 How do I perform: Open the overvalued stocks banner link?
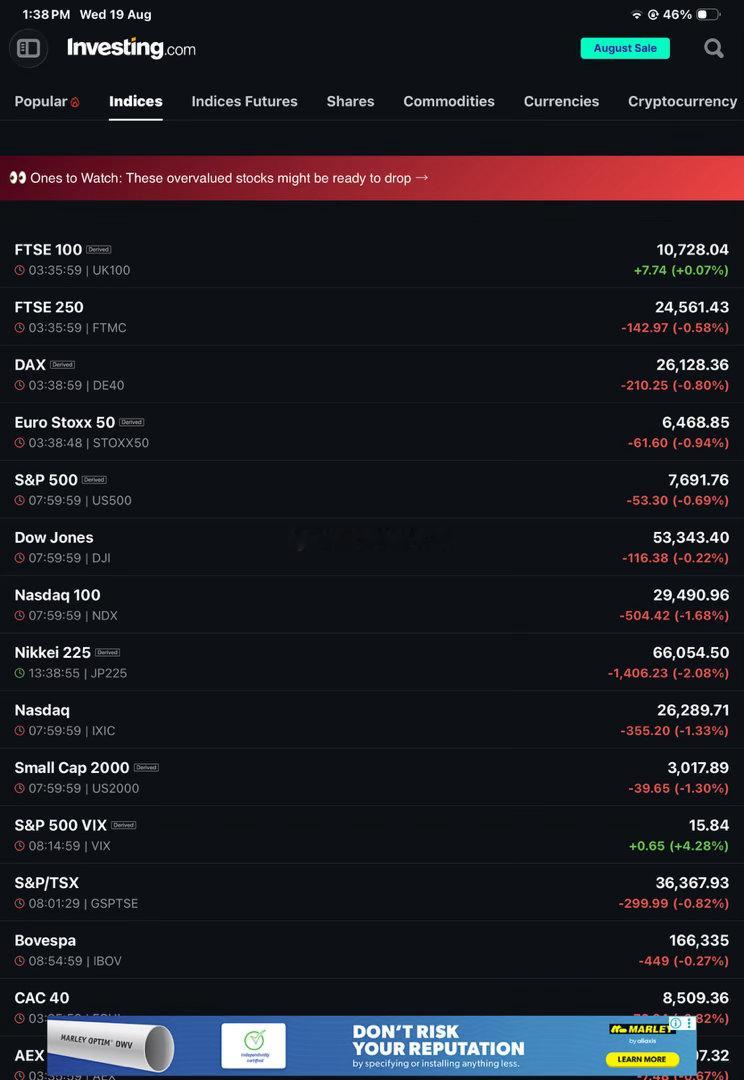click(372, 178)
